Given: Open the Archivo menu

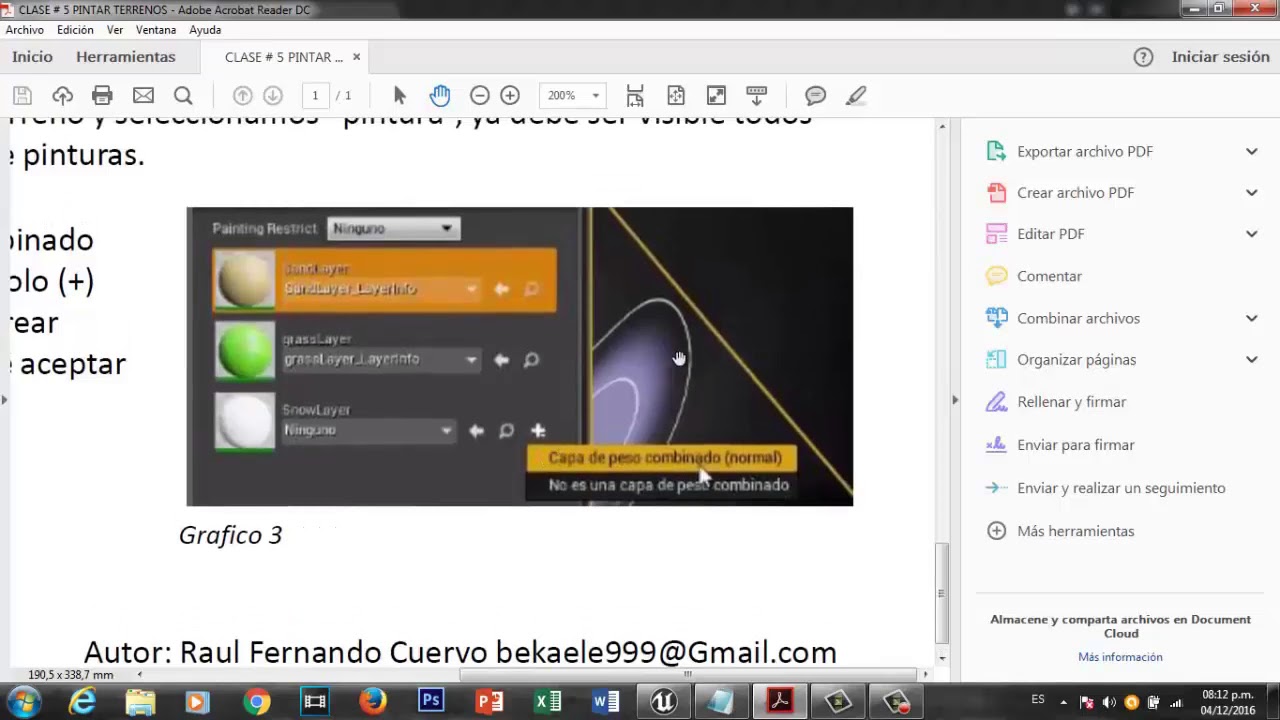Looking at the screenshot, I should click(x=25, y=30).
